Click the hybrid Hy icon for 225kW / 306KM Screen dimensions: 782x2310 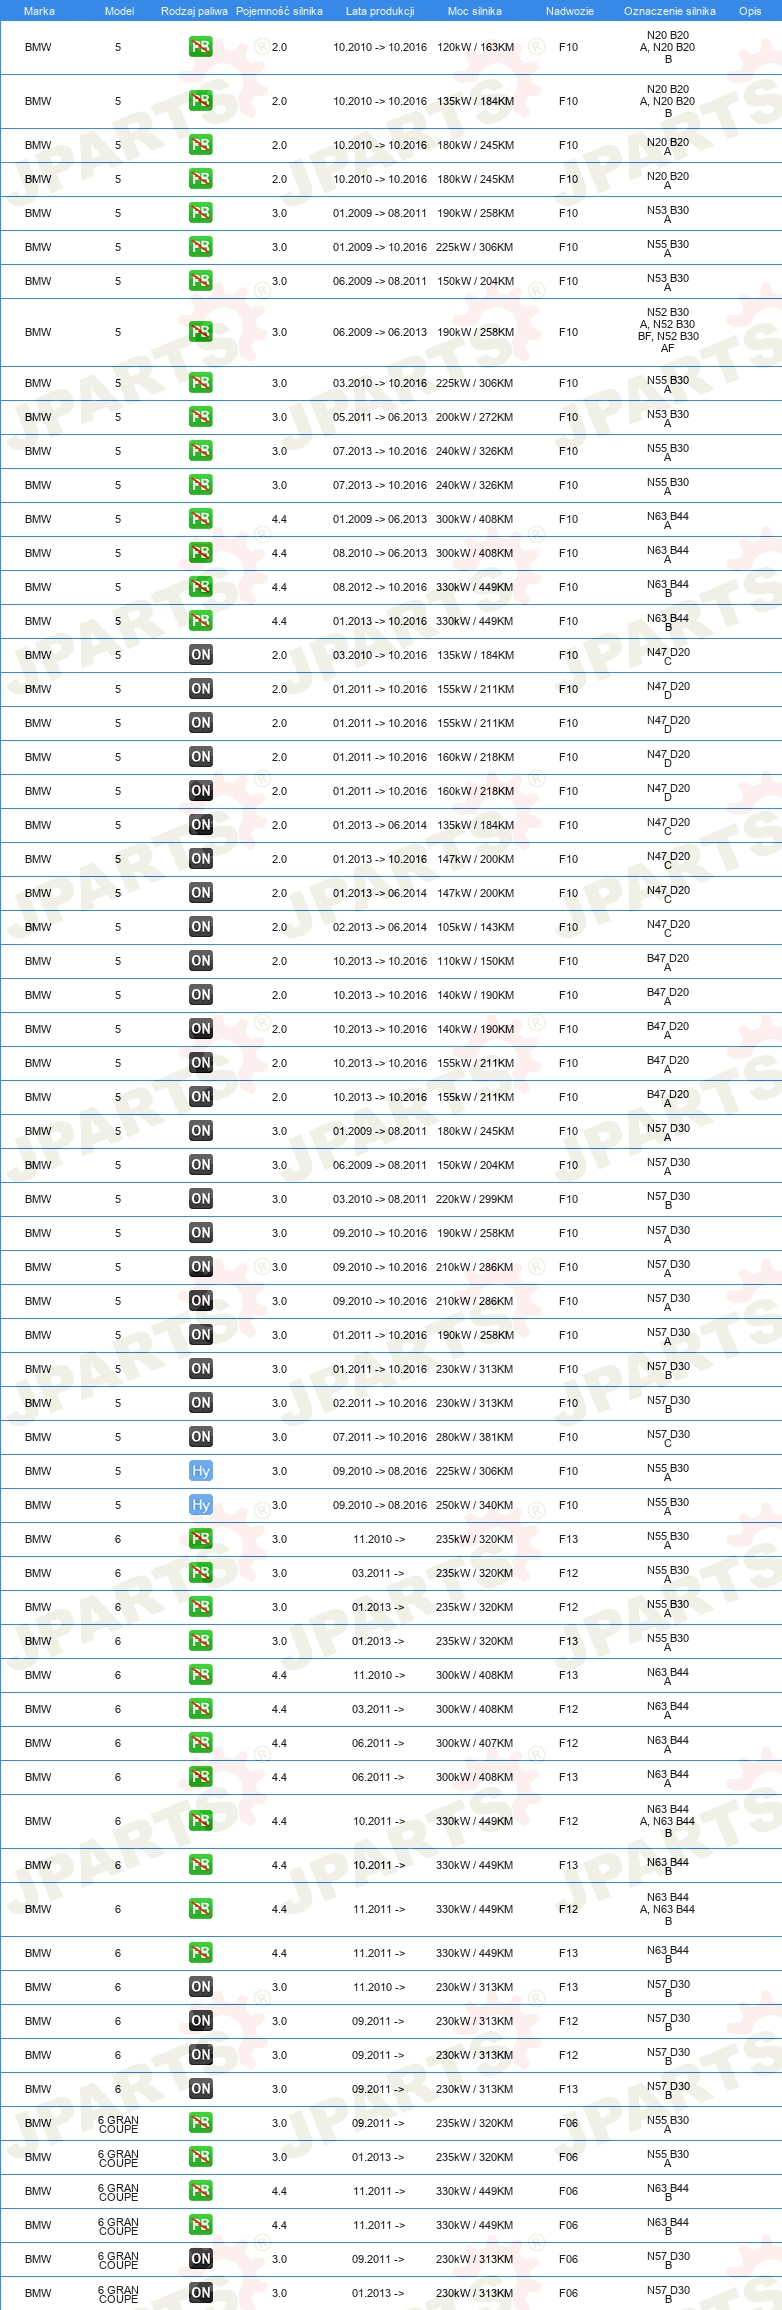[x=201, y=1471]
